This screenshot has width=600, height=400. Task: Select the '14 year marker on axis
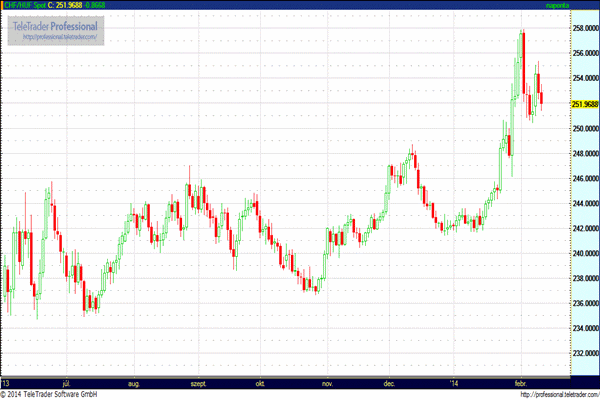pos(454,384)
